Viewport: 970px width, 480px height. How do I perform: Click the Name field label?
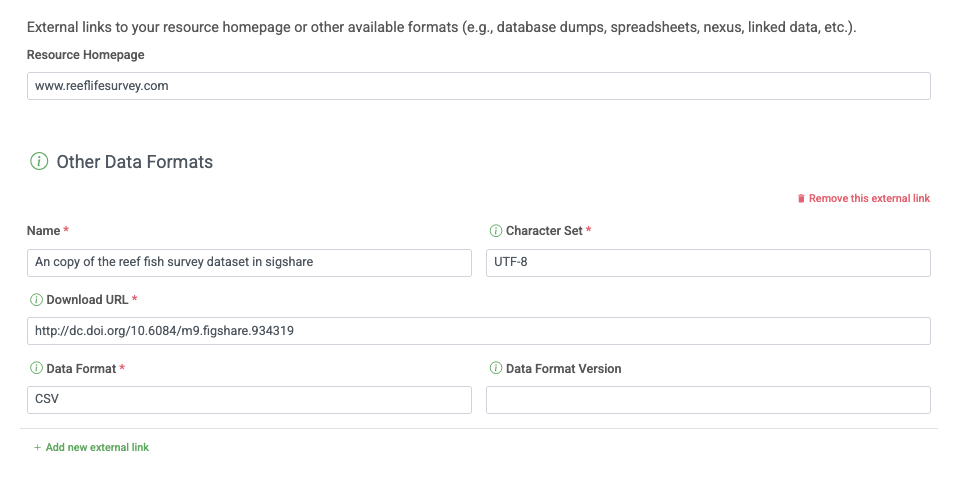(x=43, y=231)
